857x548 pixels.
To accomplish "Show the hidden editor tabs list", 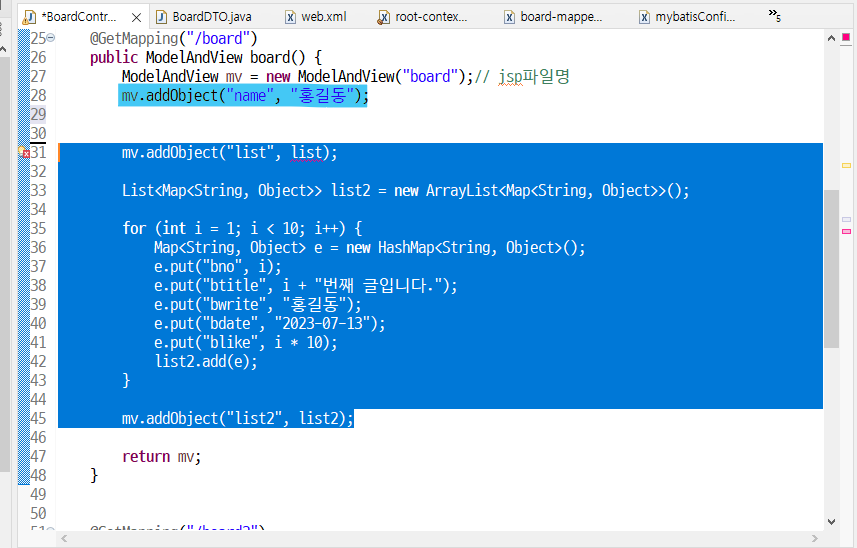I will (x=774, y=15).
